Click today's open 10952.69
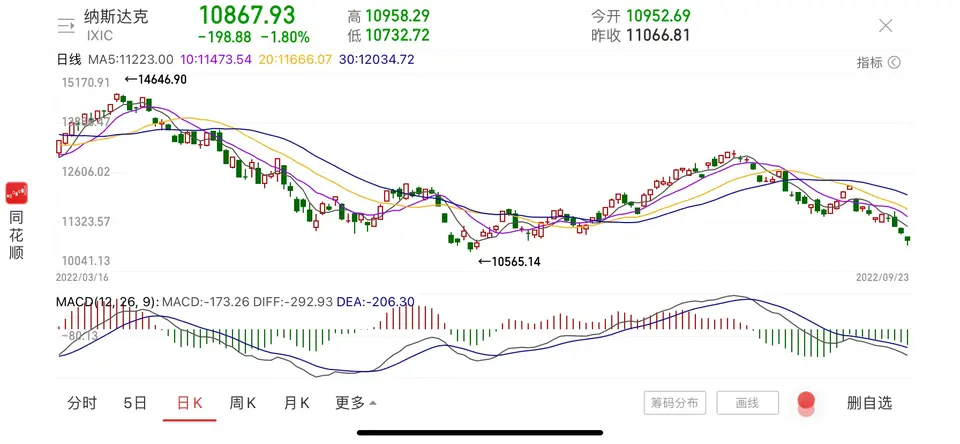960x444 pixels. [658, 15]
